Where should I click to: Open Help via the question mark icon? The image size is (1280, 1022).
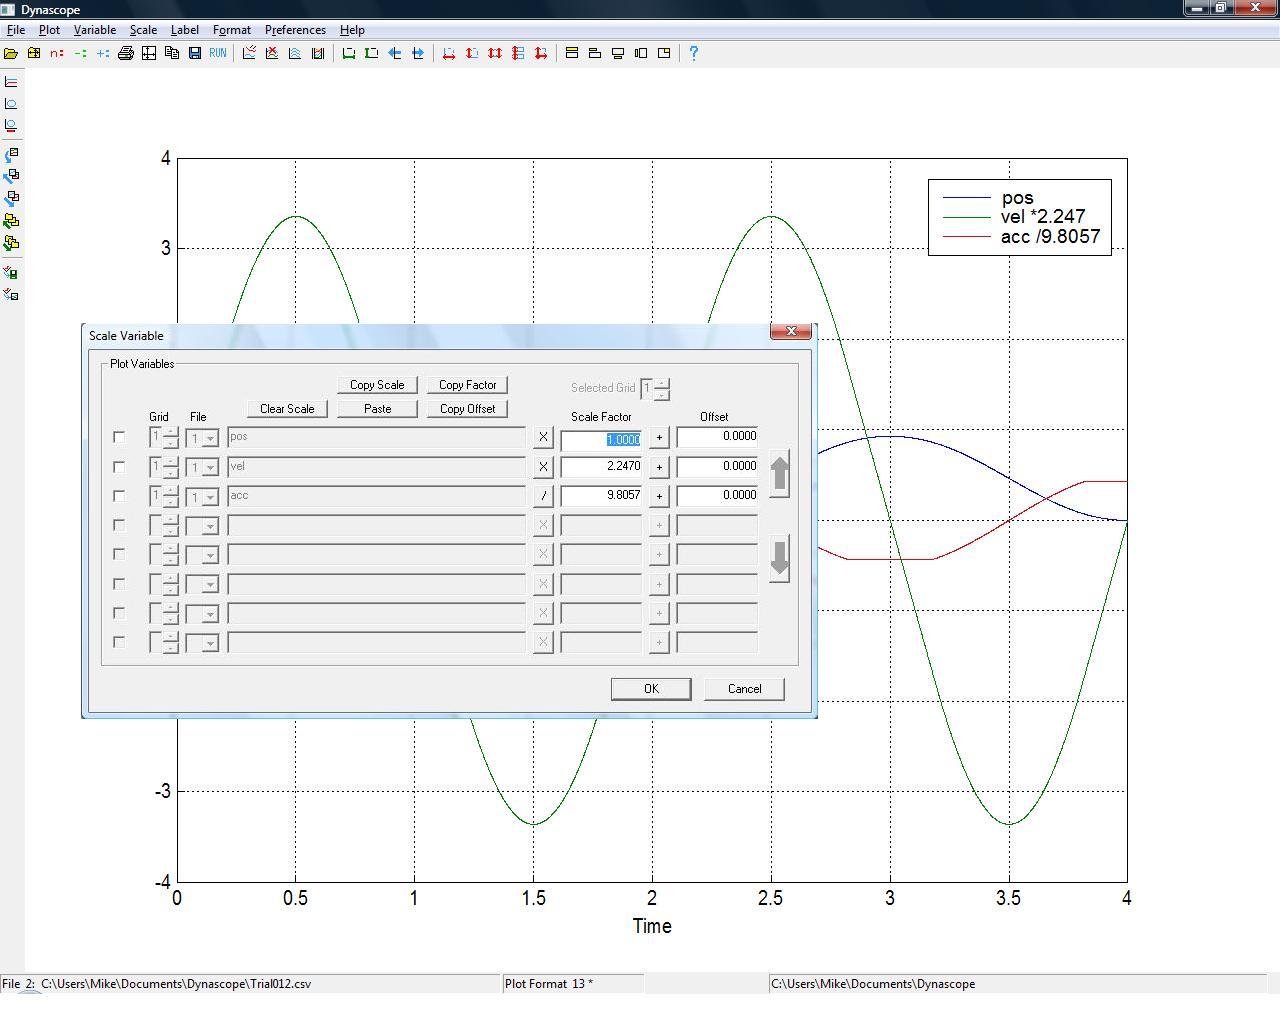[x=693, y=53]
